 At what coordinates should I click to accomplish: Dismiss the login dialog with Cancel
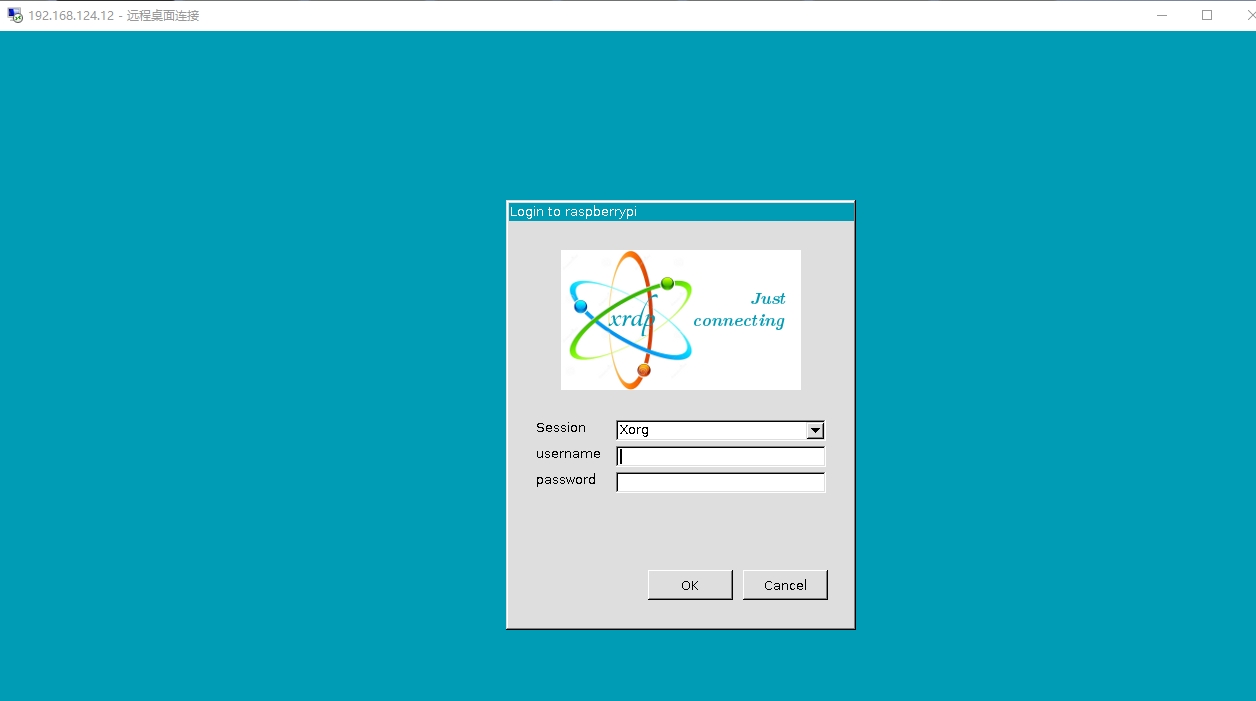(x=785, y=585)
